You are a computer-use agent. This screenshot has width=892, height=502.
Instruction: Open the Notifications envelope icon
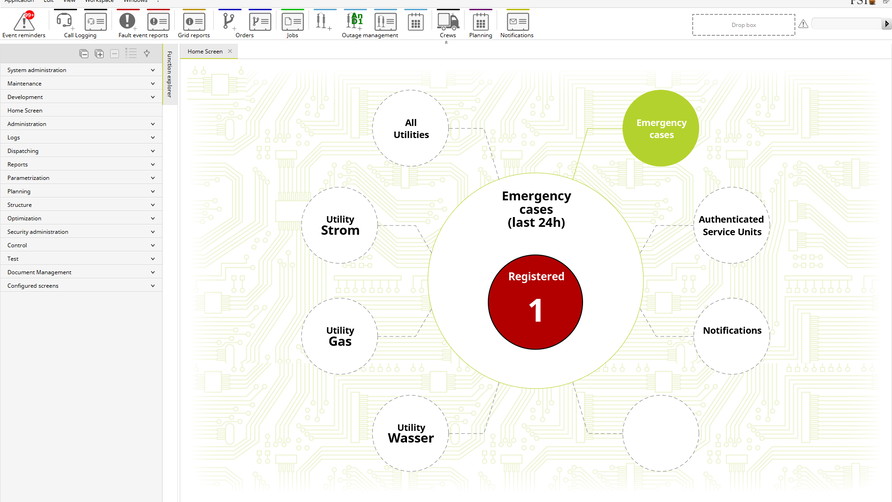click(517, 21)
